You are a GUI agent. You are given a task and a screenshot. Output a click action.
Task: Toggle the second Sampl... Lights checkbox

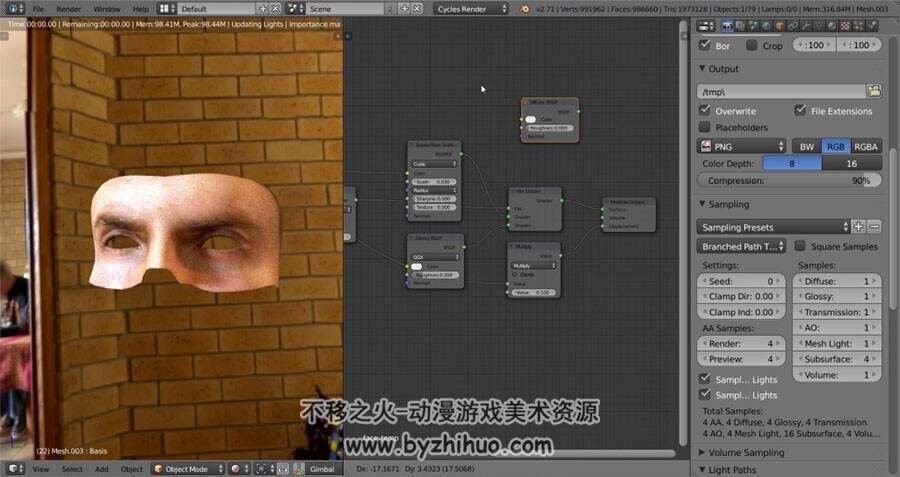click(x=705, y=394)
